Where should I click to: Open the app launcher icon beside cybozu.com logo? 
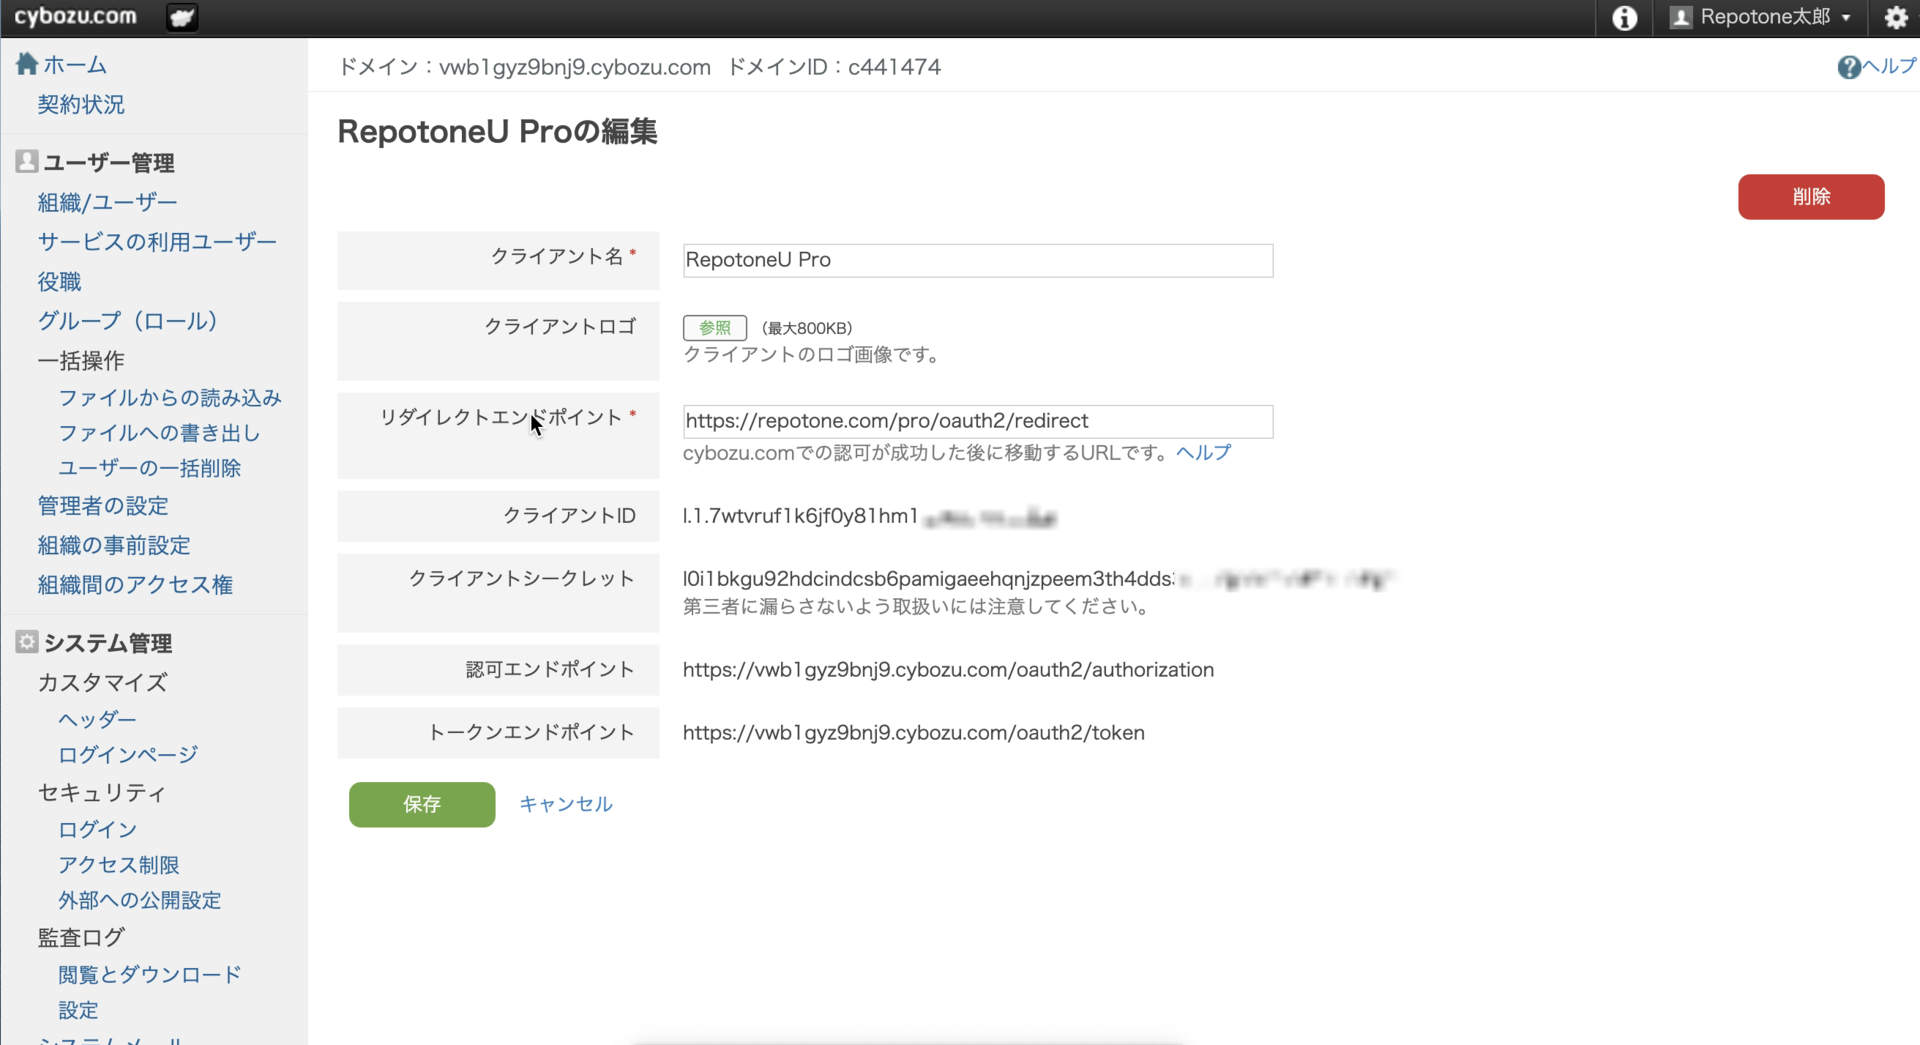[x=181, y=17]
